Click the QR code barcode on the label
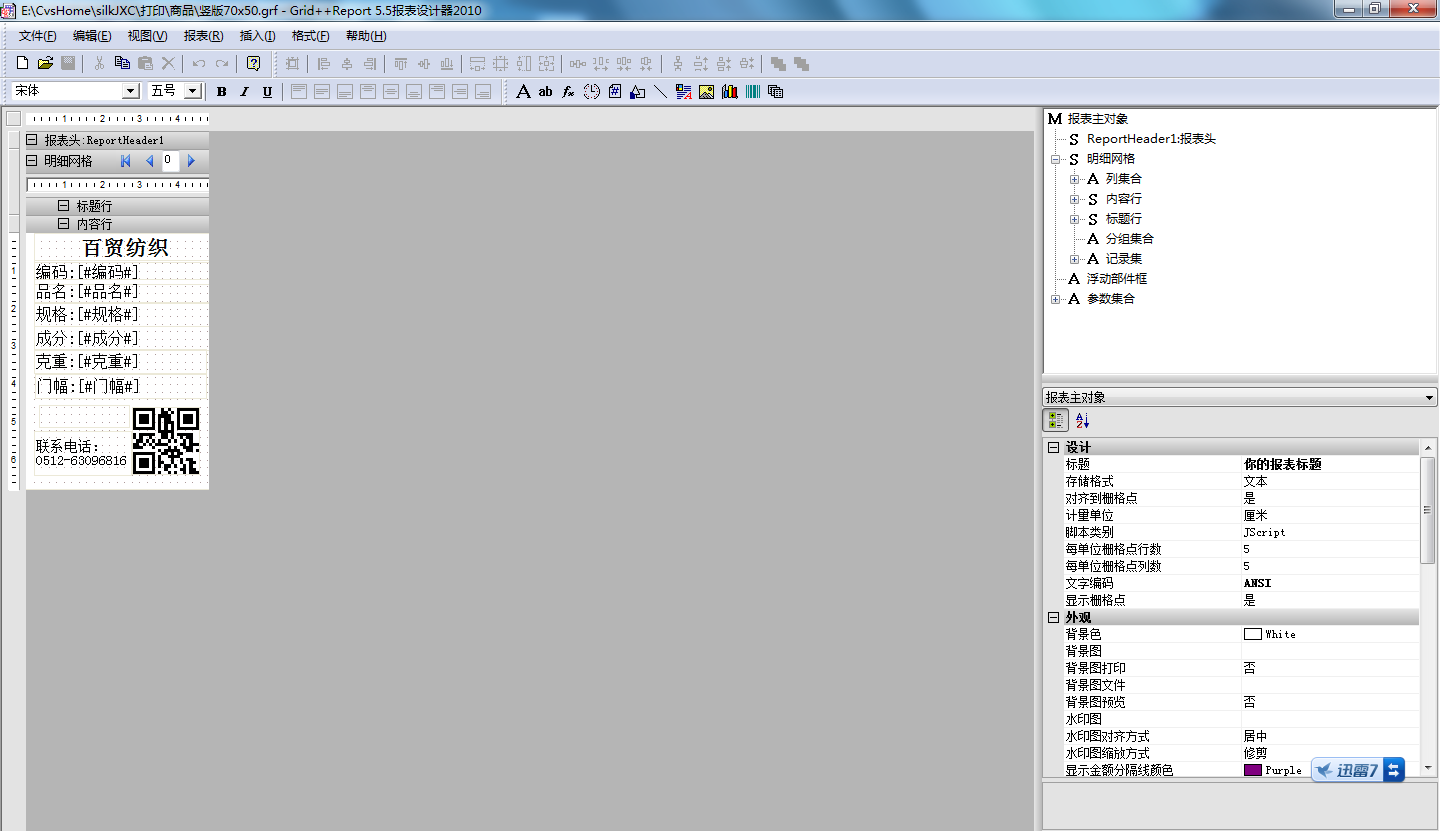Image resolution: width=1440 pixels, height=831 pixels. (x=166, y=441)
